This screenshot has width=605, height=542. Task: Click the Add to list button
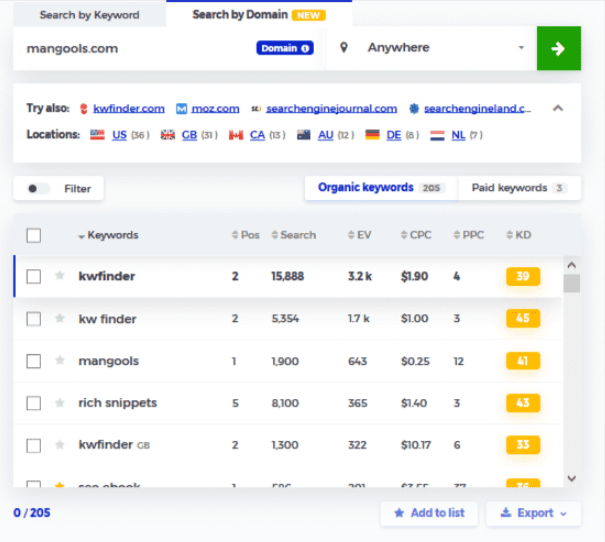click(x=429, y=513)
